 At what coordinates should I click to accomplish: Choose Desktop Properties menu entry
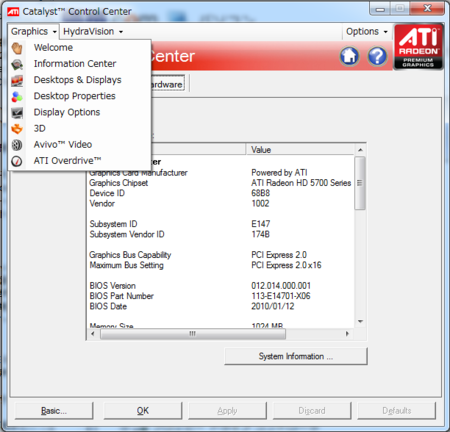[x=80, y=96]
